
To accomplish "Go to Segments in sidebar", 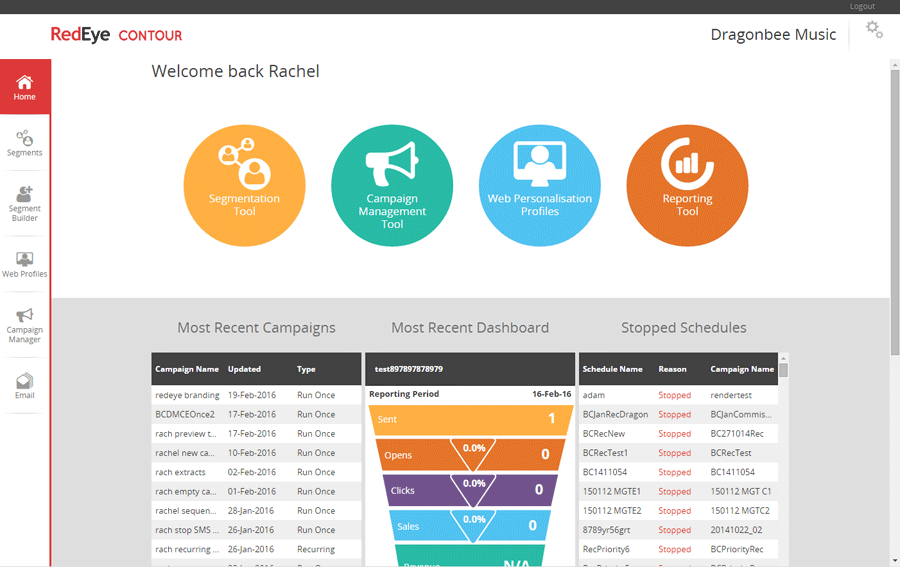I will 25,144.
